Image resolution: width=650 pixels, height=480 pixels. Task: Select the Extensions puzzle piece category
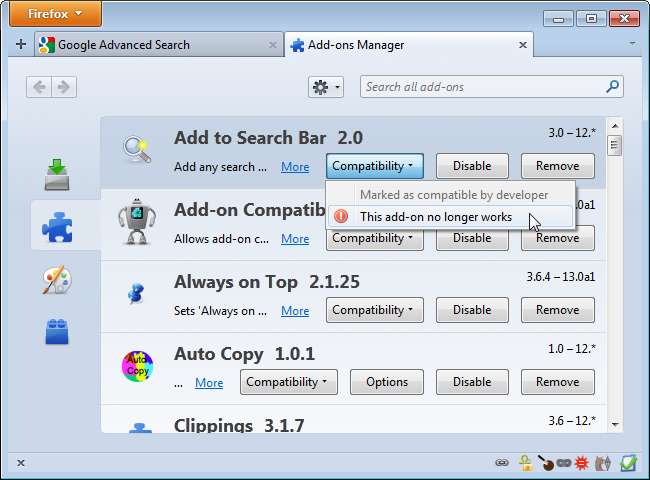(57, 227)
